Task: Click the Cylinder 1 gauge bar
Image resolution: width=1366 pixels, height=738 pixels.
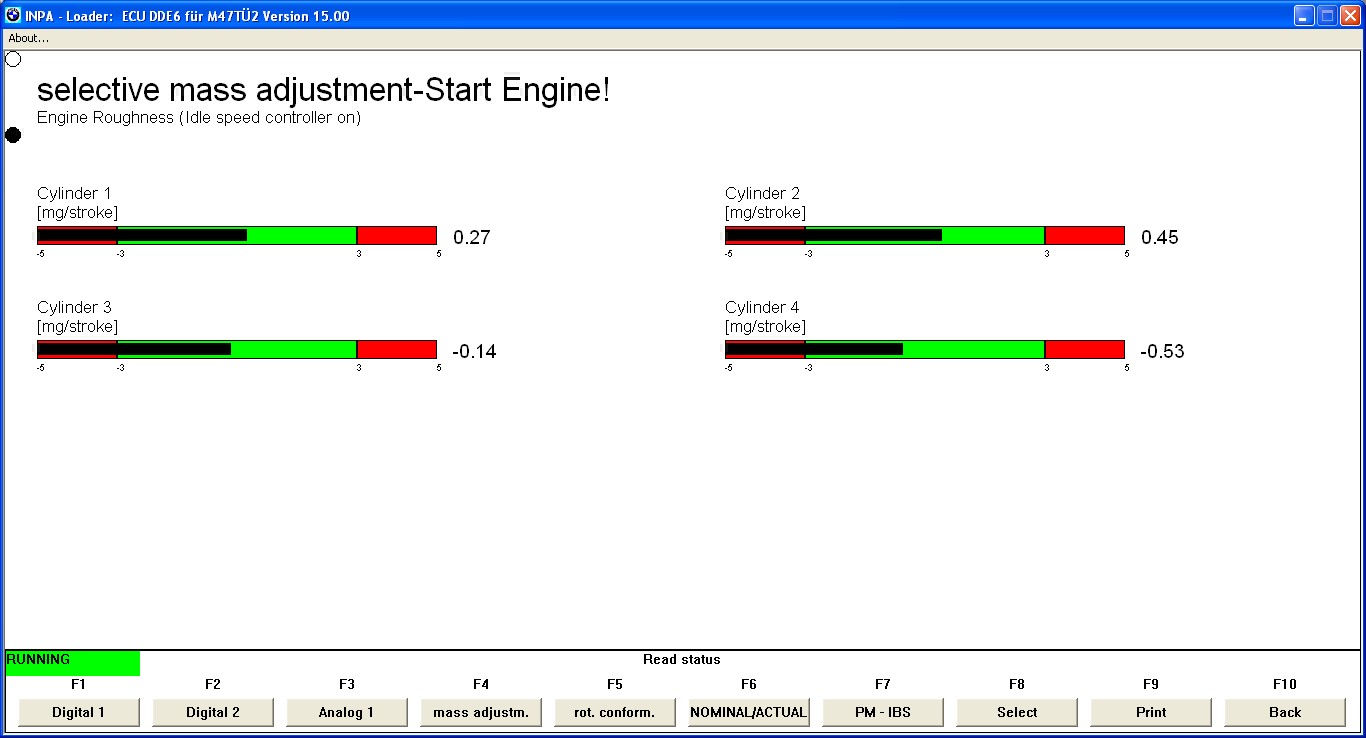Action: [x=237, y=236]
